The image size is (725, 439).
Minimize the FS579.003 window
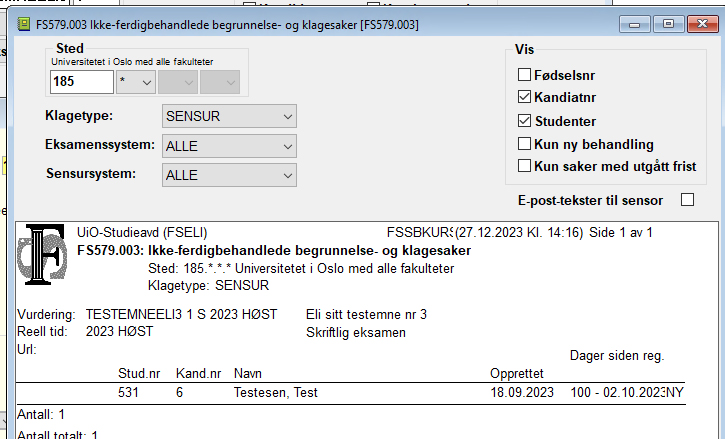click(x=635, y=24)
